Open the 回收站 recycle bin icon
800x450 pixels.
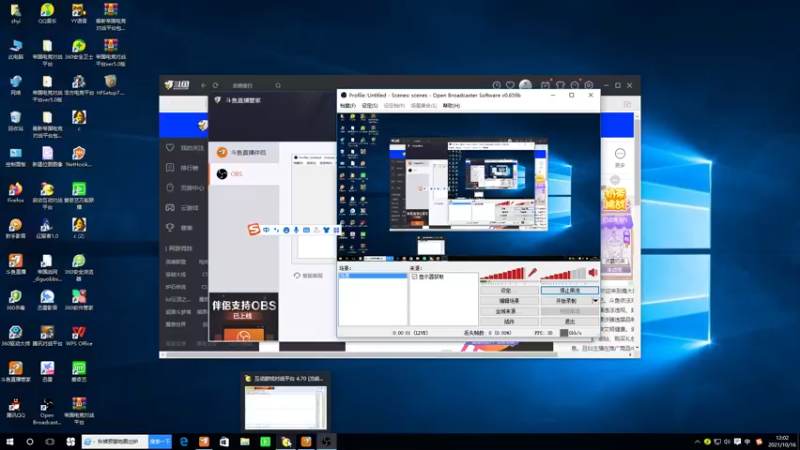[x=15, y=121]
